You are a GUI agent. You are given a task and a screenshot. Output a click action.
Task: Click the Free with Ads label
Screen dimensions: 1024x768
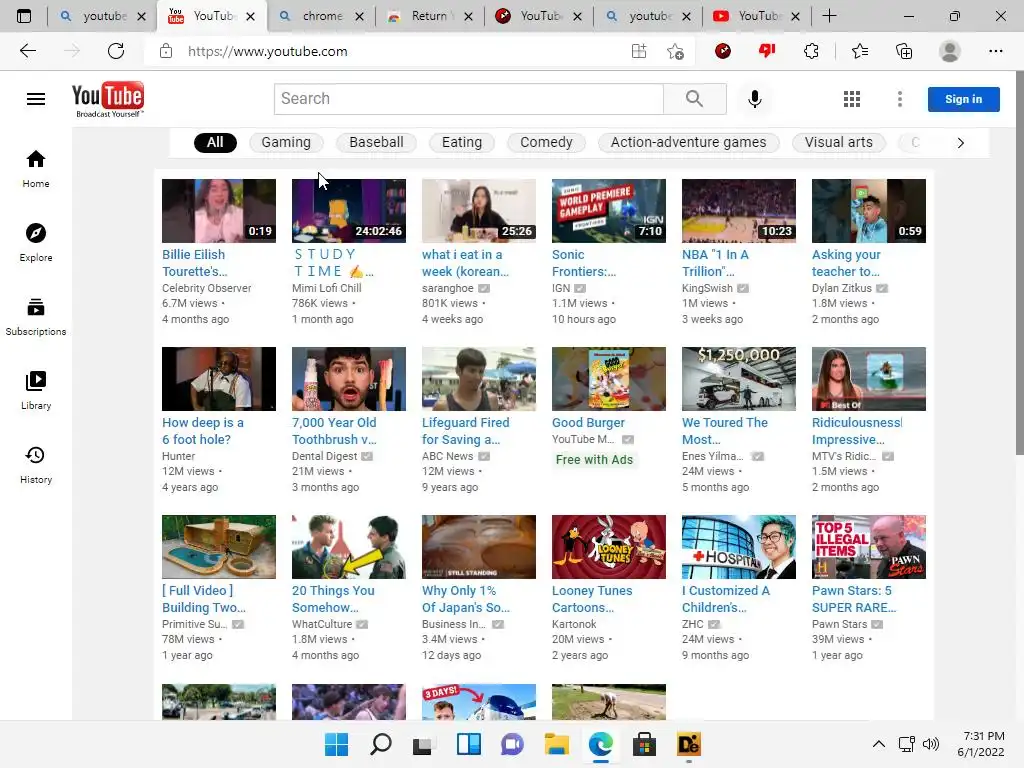[594, 460]
